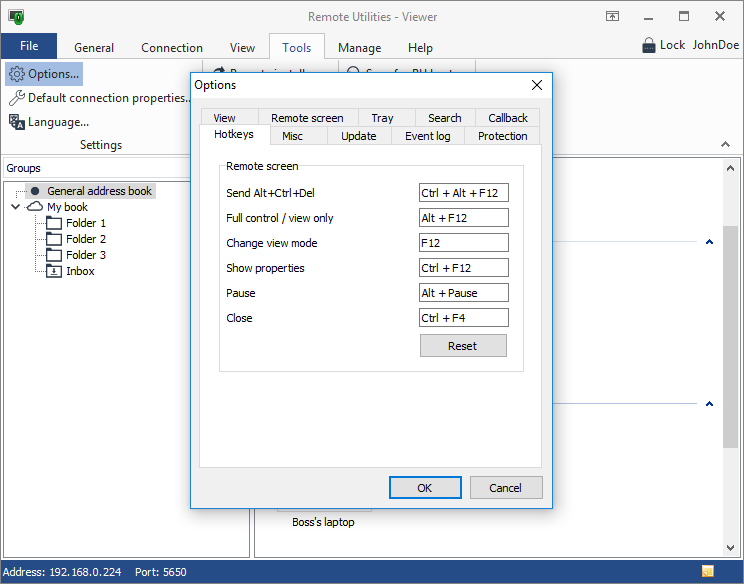
Task: Click the notification icon in status bar
Action: coord(708,572)
